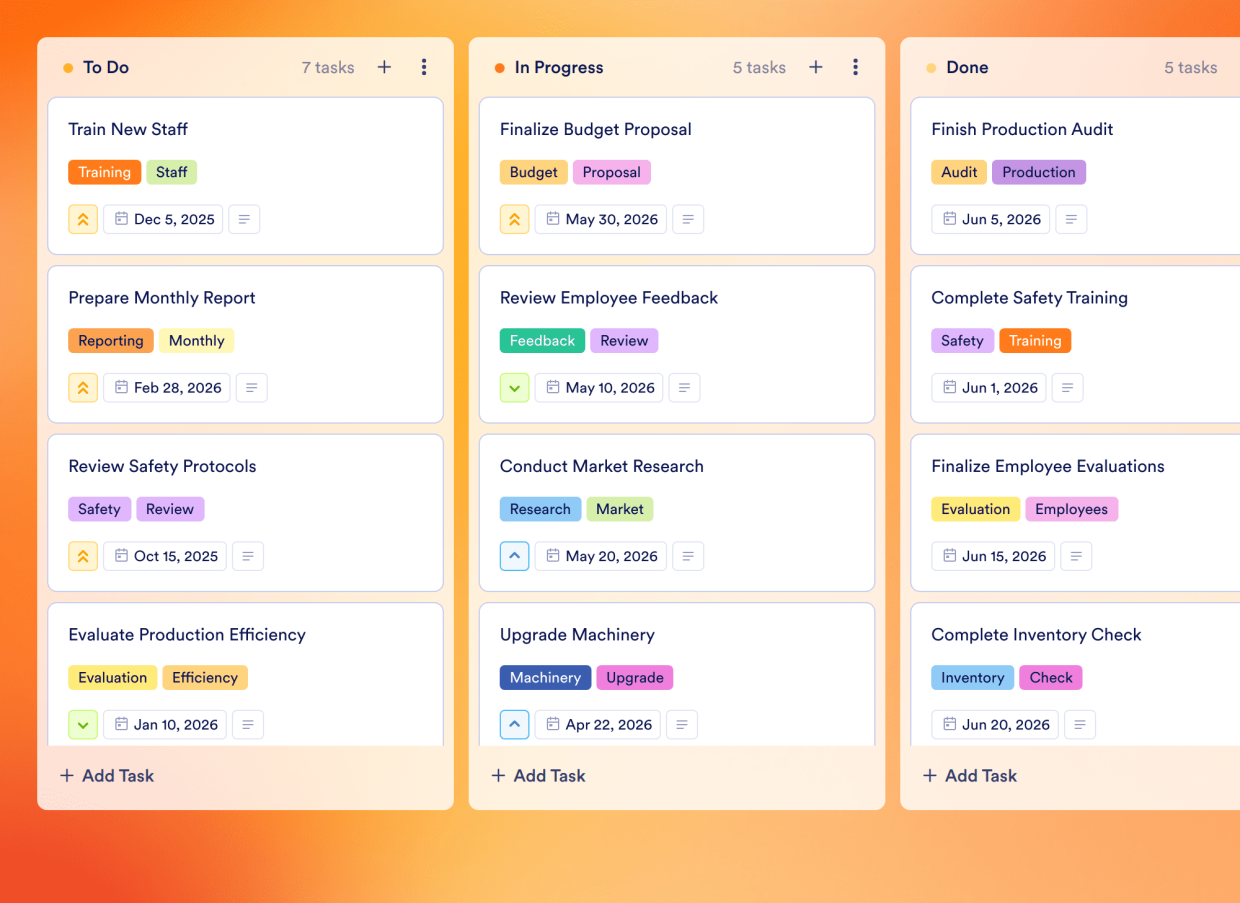This screenshot has width=1240, height=903.
Task: Open the May 20, 2026 date picker
Action: (x=600, y=556)
